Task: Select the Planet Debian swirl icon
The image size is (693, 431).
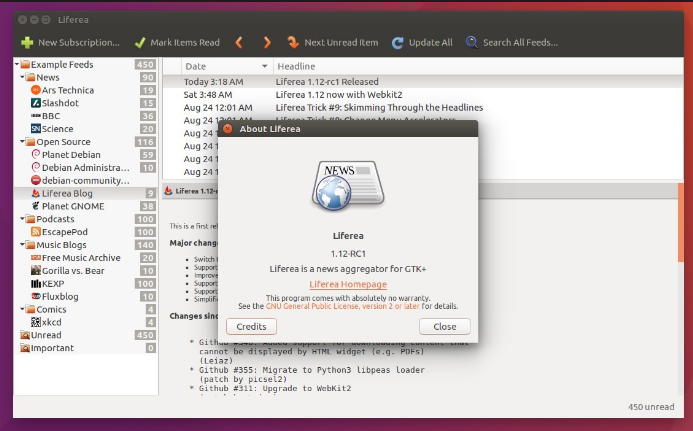Action: click(x=36, y=154)
